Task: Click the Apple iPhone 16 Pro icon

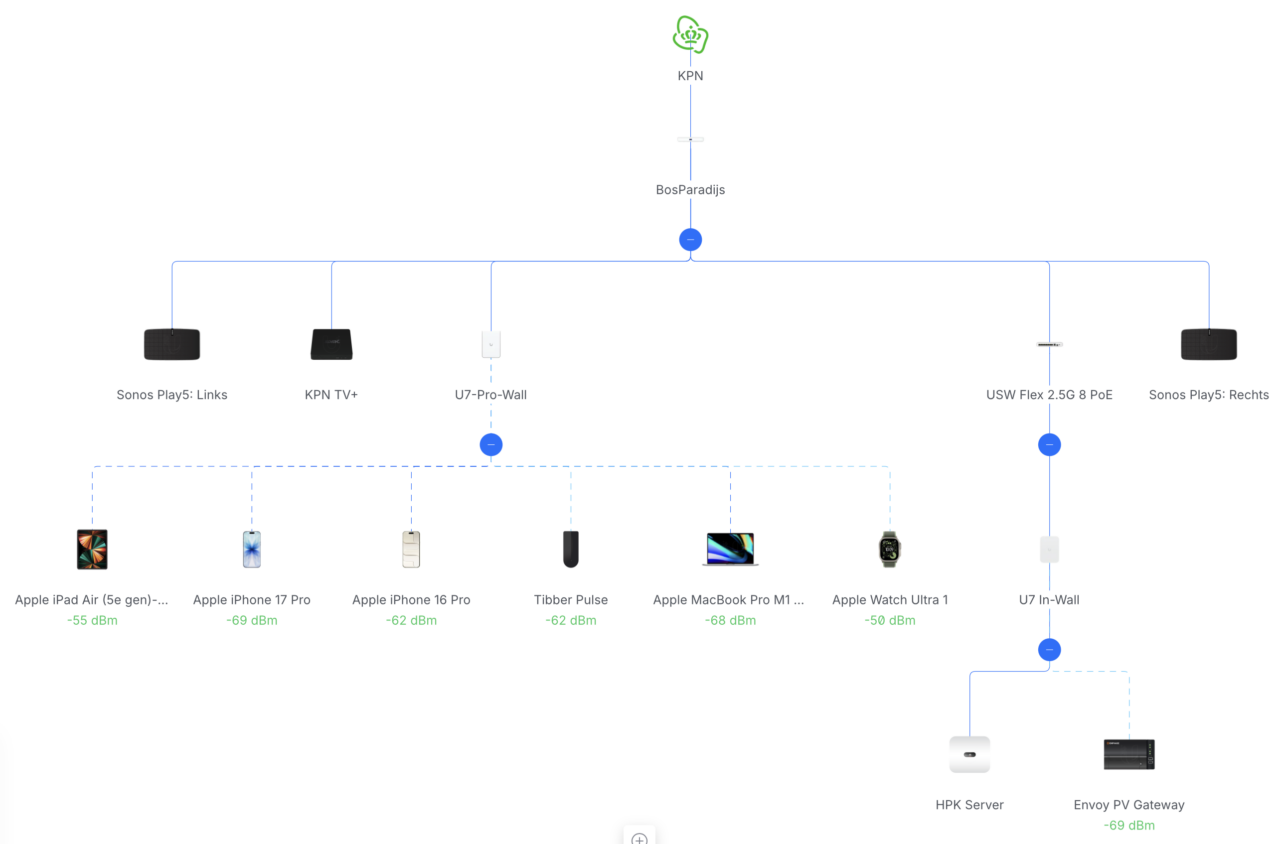Action: point(411,549)
